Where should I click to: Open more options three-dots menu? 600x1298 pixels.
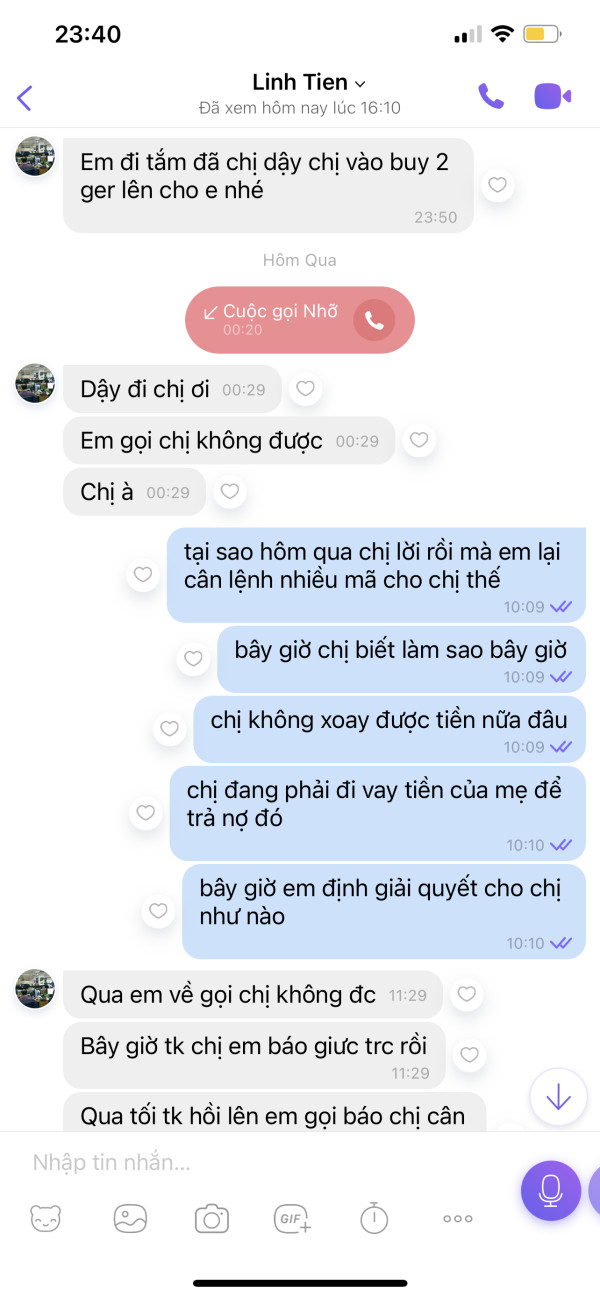coord(457,1219)
